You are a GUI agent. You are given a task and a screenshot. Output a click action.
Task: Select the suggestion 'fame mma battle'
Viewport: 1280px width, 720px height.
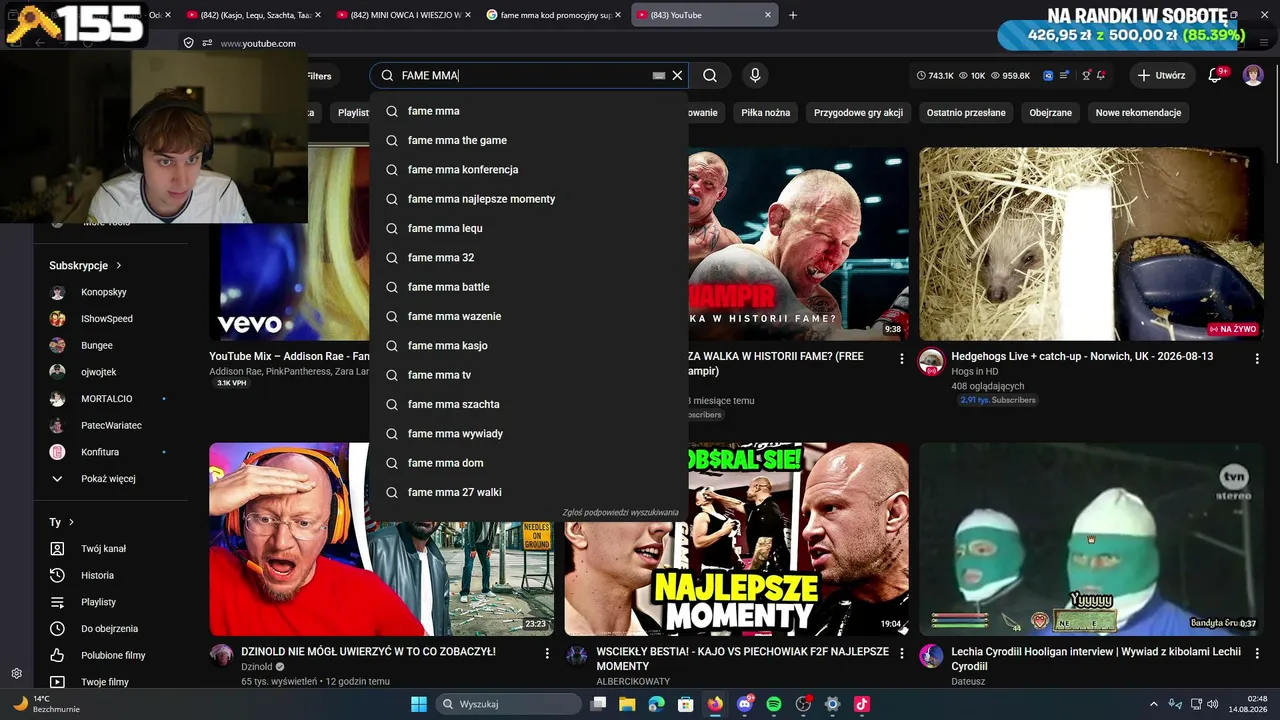coord(529,287)
